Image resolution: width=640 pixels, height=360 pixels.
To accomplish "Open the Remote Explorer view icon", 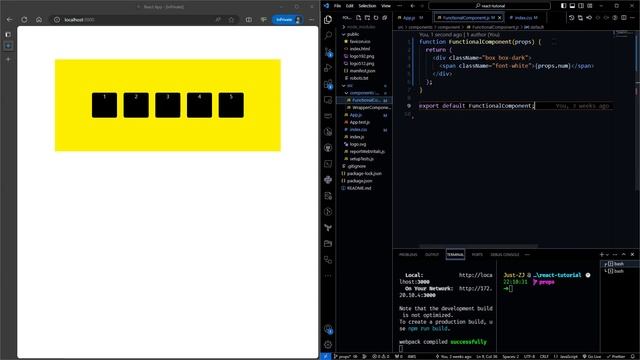I will coord(328,100).
